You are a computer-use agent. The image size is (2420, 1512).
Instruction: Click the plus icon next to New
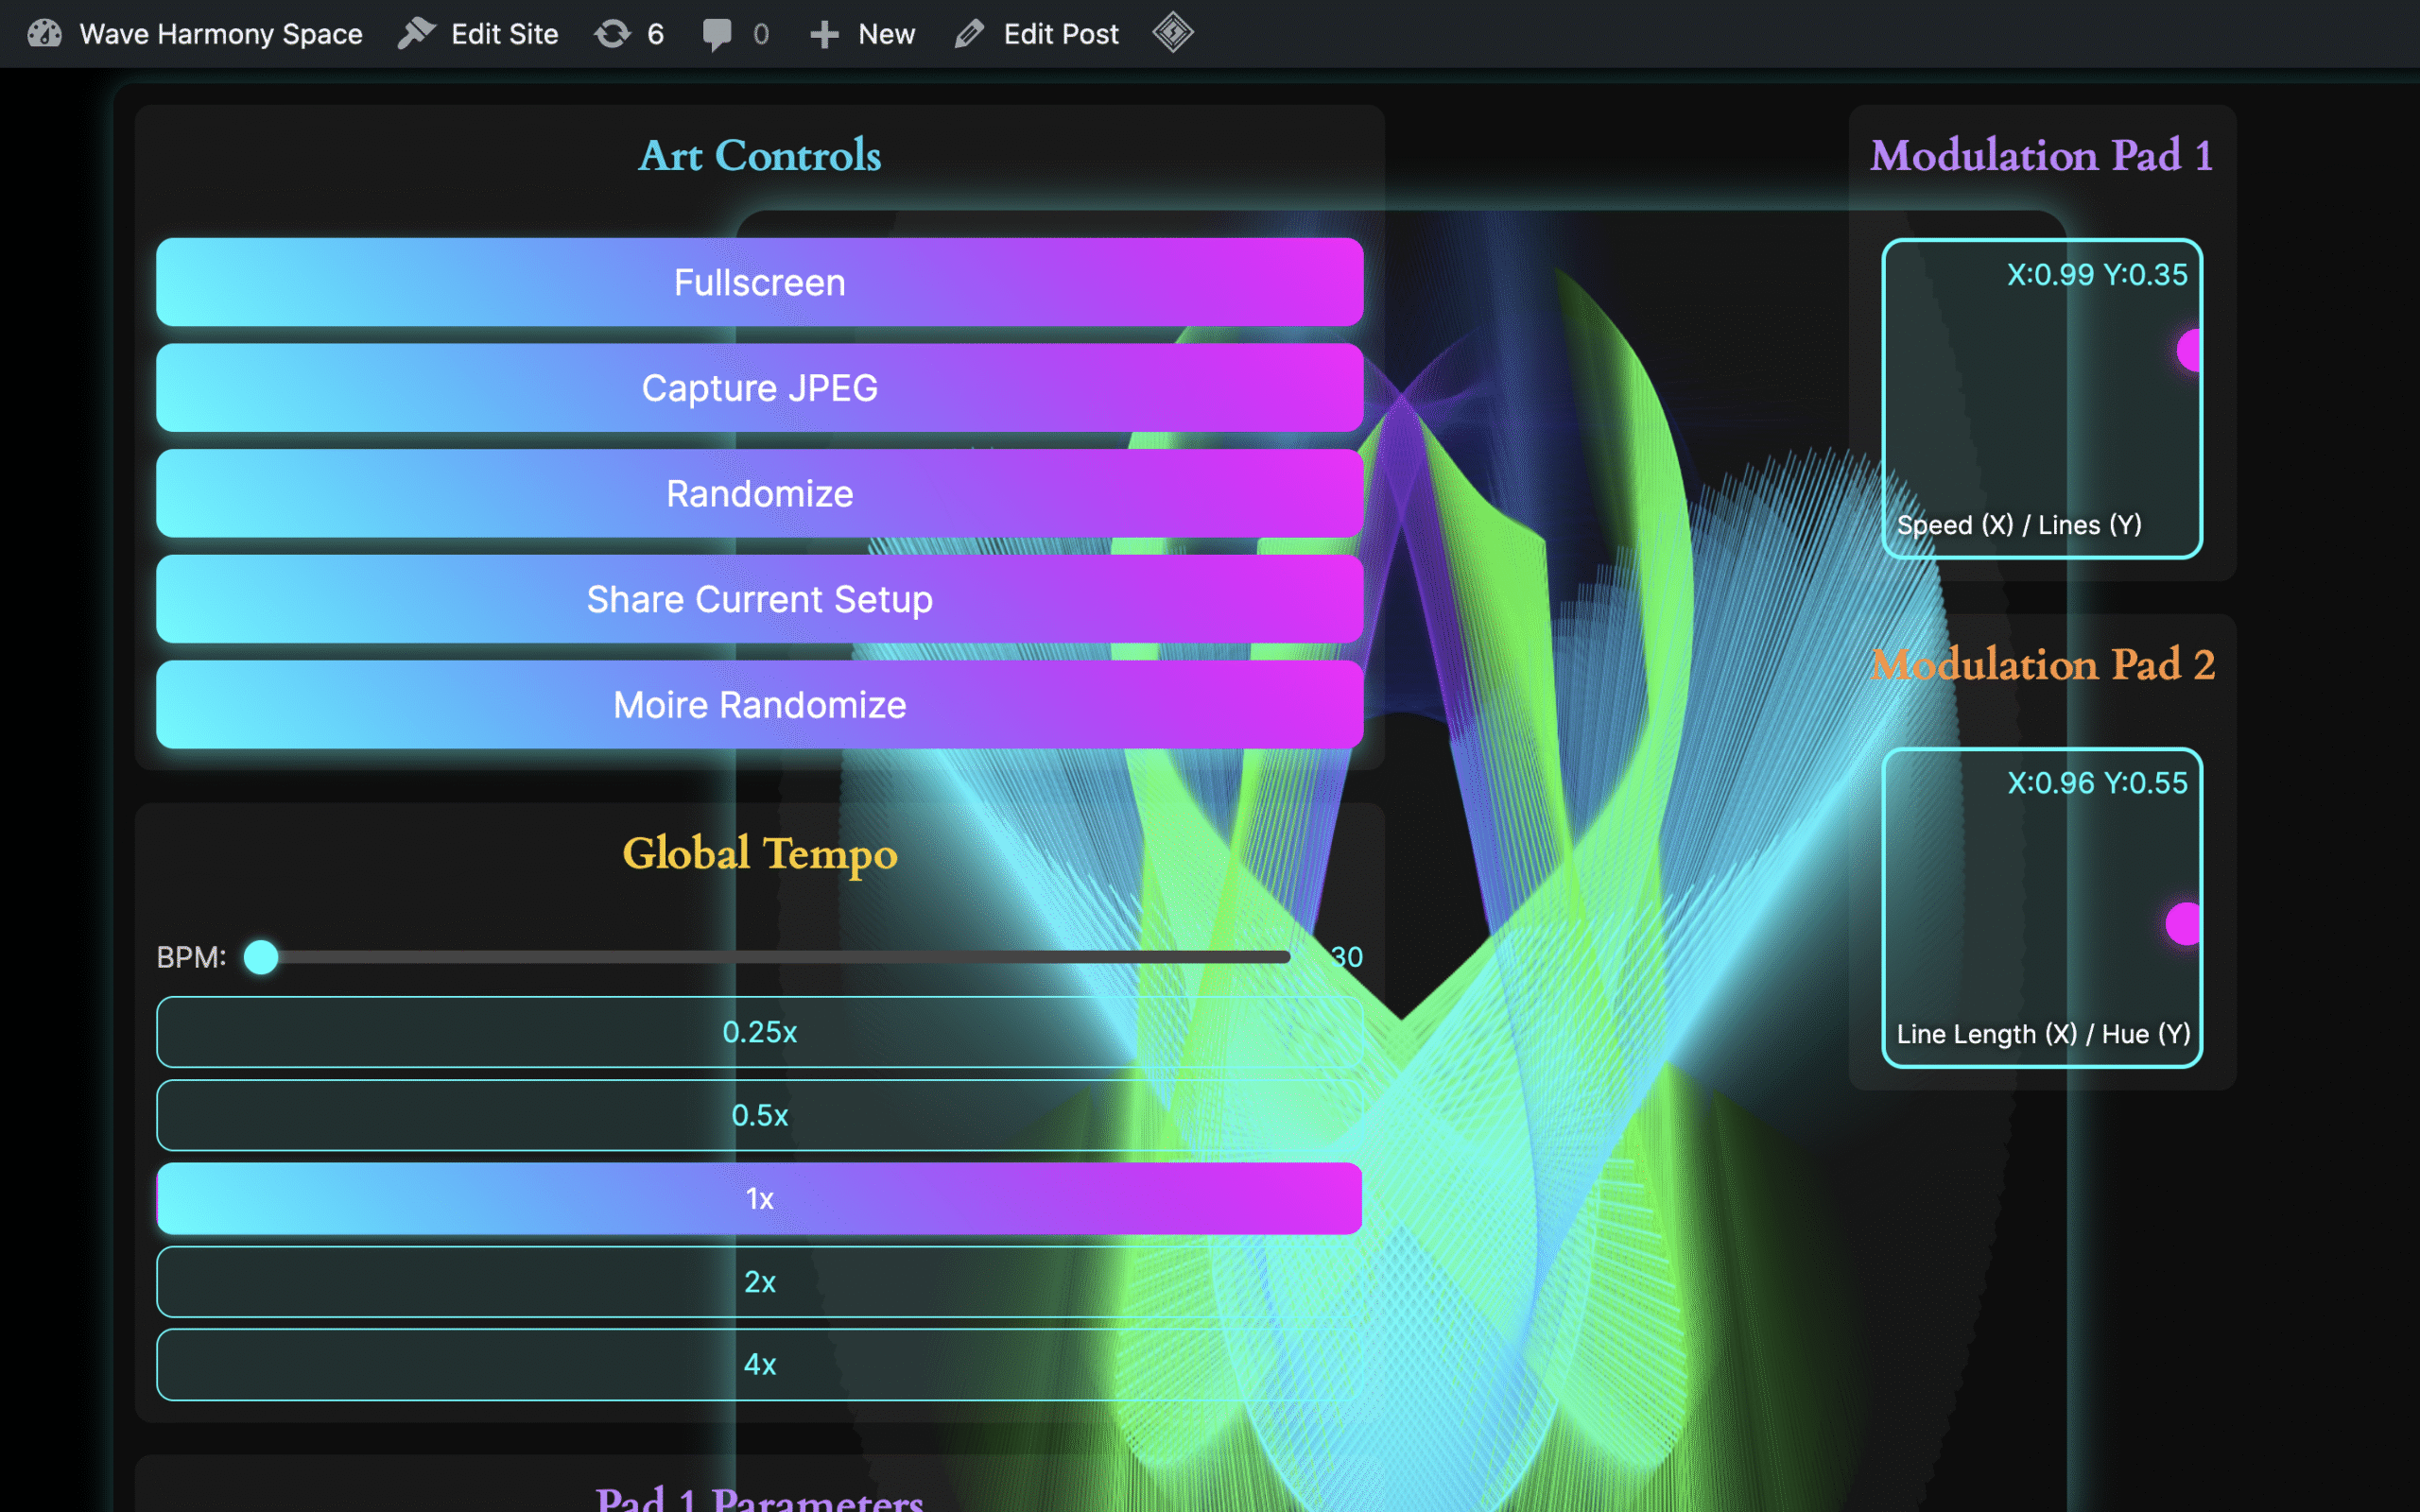(823, 34)
